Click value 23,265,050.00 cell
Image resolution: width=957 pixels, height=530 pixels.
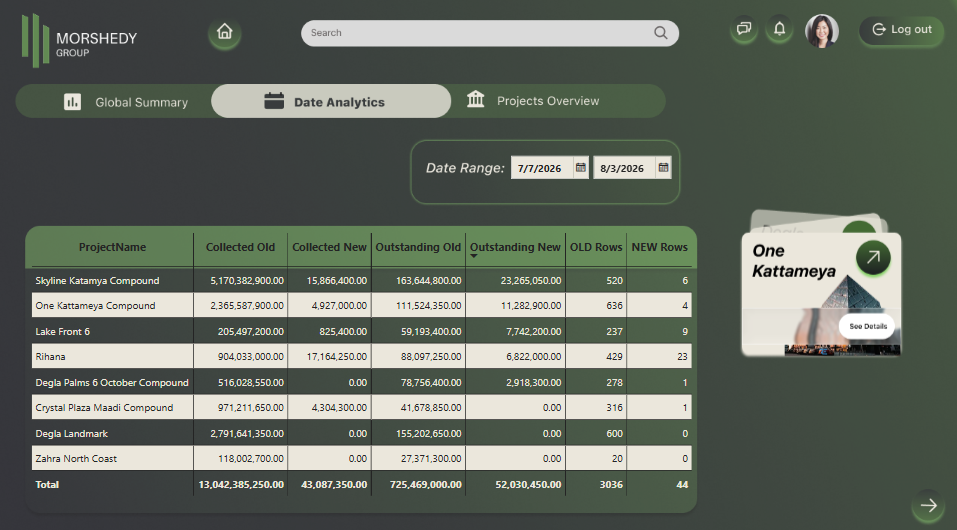530,281
